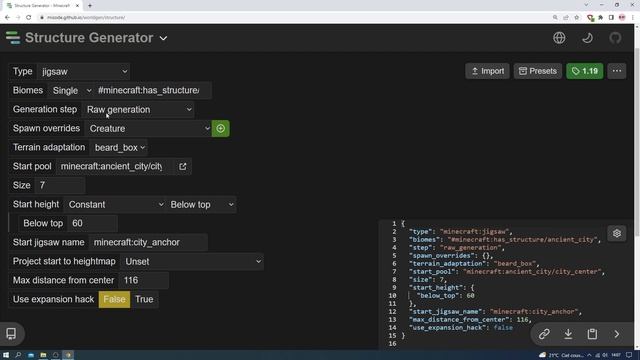Expand Structure Generator title chevron
The height and width of the screenshot is (360, 640).
163,38
